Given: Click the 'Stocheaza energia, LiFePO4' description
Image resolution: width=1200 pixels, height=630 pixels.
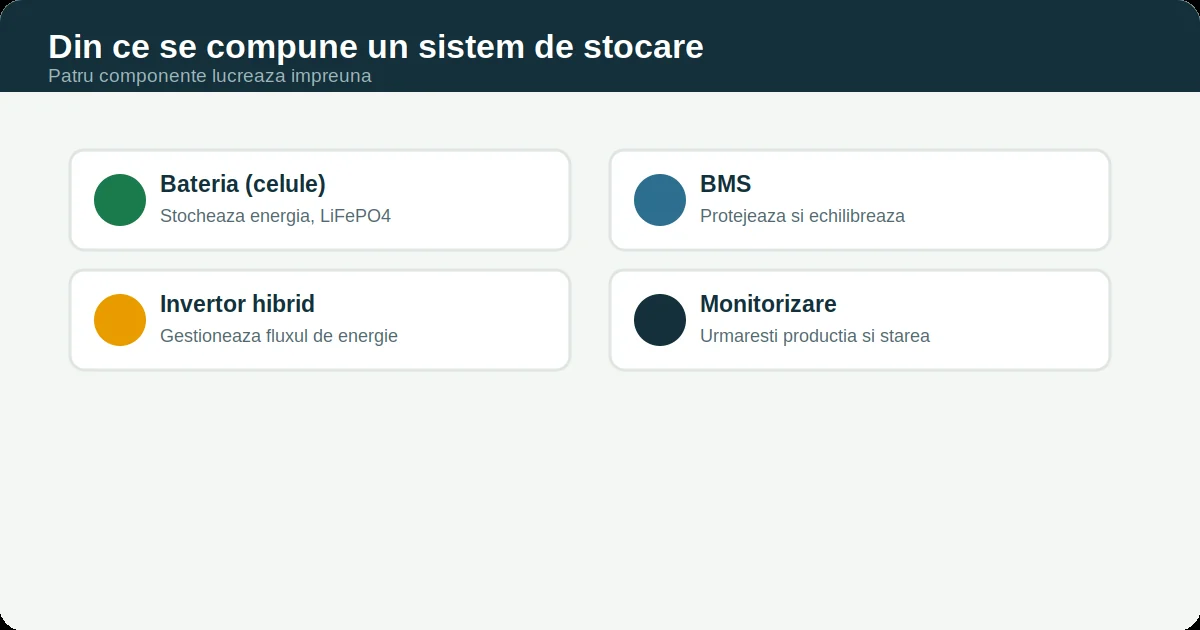Looking at the screenshot, I should [x=275, y=216].
